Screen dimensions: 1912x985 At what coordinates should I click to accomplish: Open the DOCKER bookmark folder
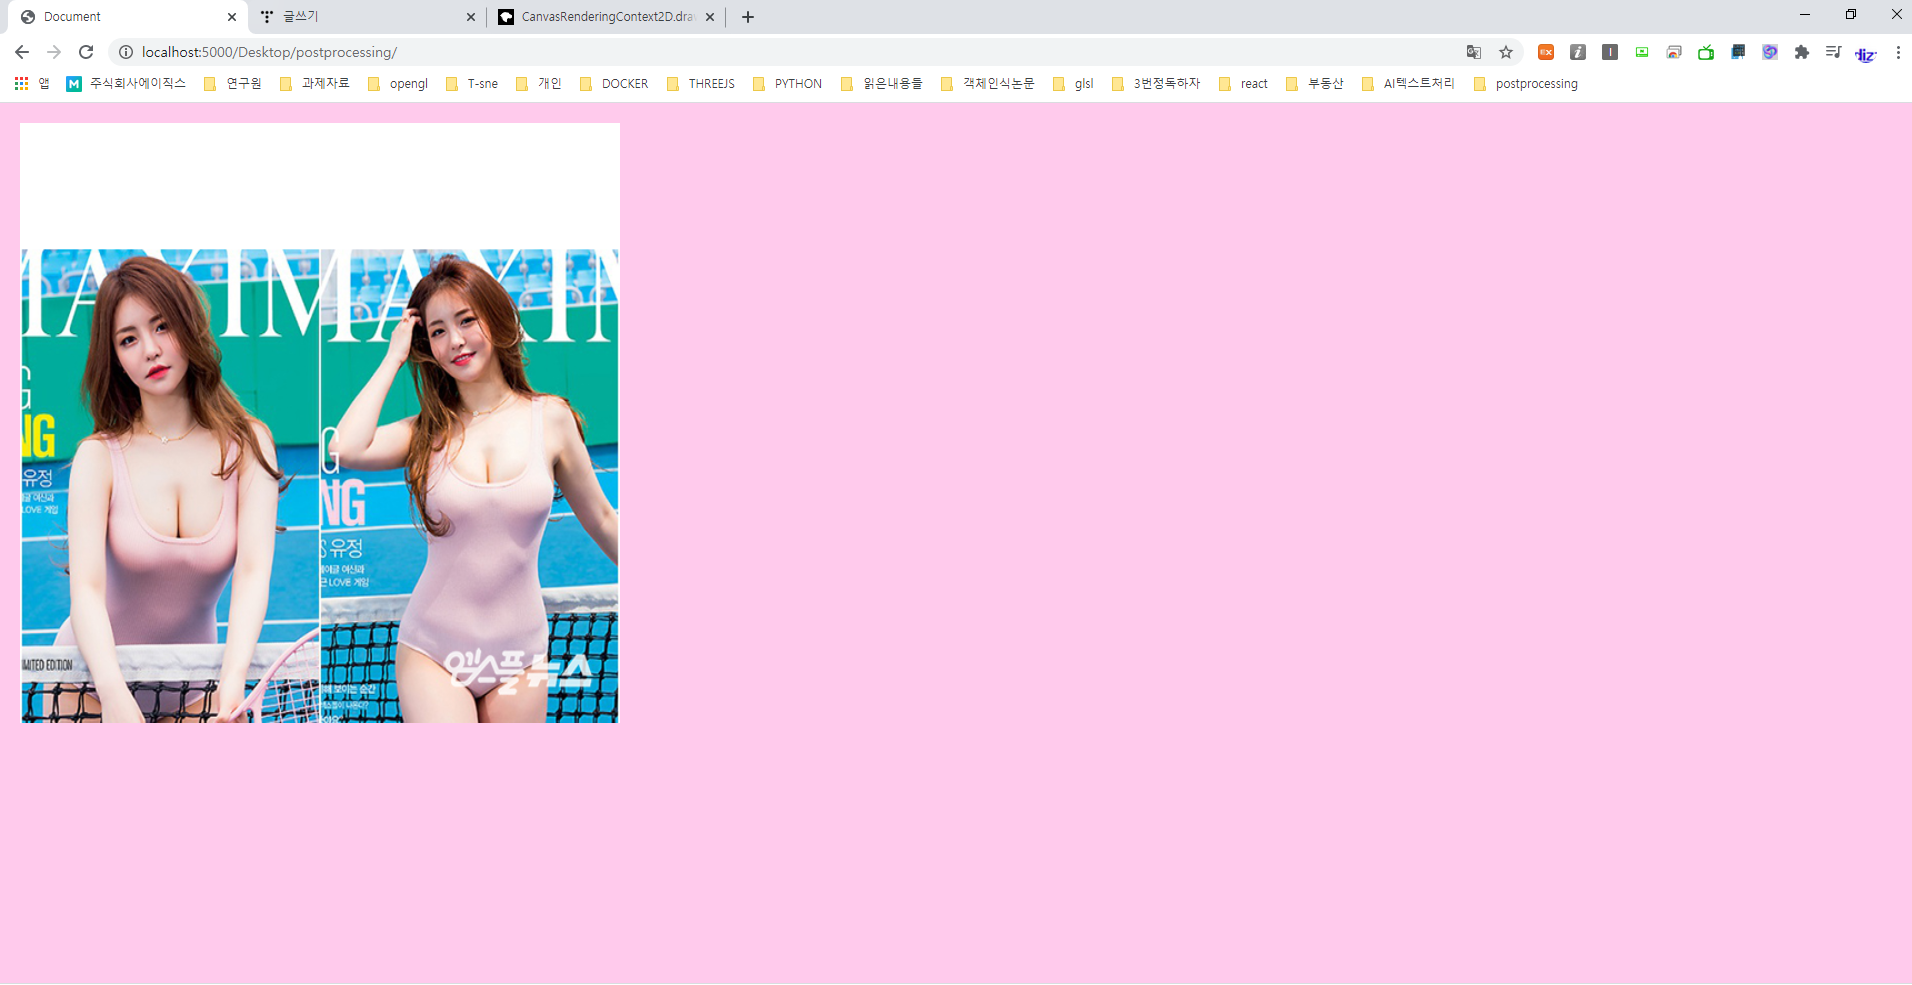point(614,84)
